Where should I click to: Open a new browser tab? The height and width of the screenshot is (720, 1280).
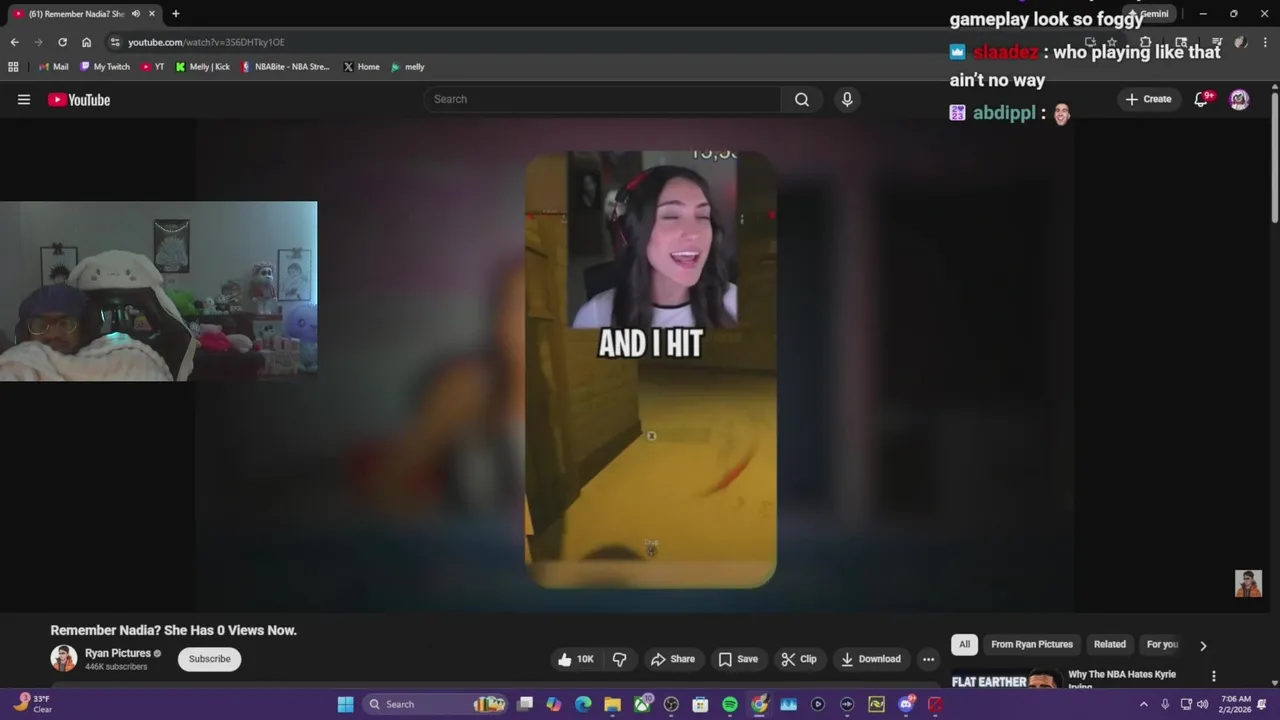click(x=176, y=14)
